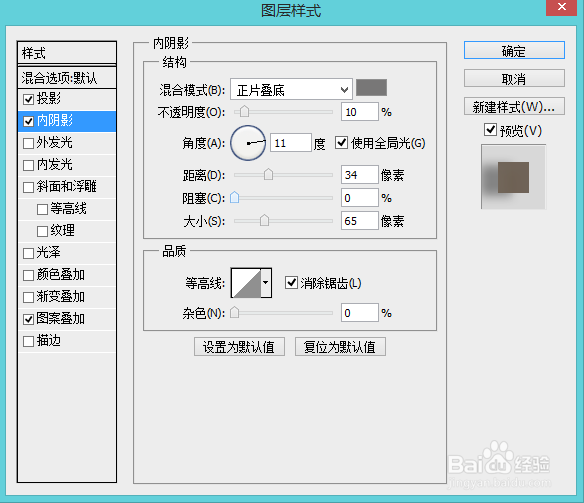Click the size value field showing 65
The image size is (584, 503).
(x=360, y=221)
